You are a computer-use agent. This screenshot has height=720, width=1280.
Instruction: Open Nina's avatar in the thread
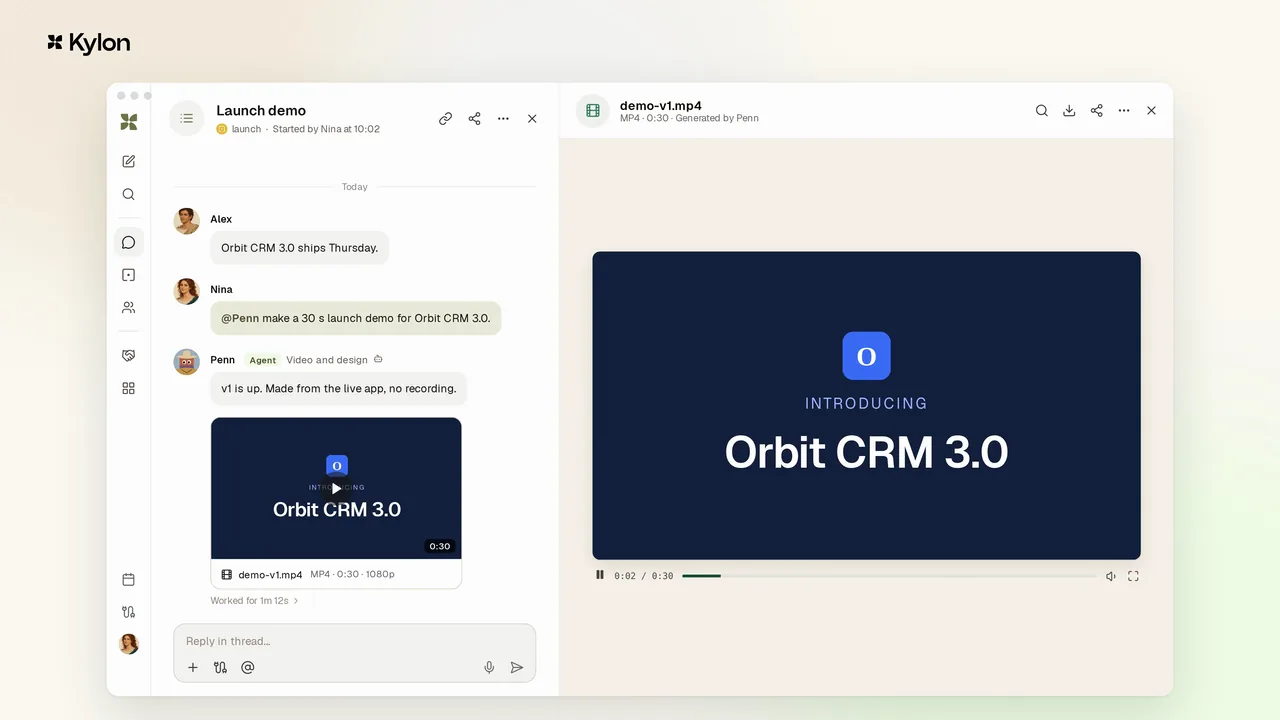(x=187, y=291)
